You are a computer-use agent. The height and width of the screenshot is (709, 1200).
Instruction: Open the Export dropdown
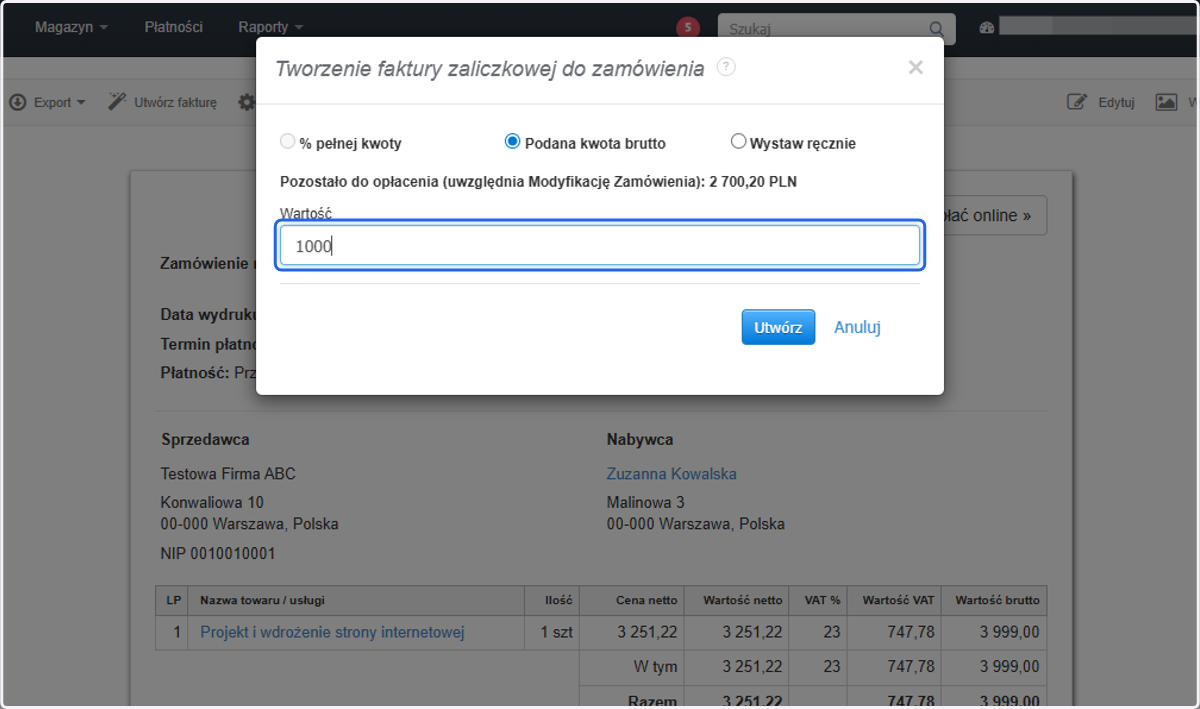tap(47, 102)
